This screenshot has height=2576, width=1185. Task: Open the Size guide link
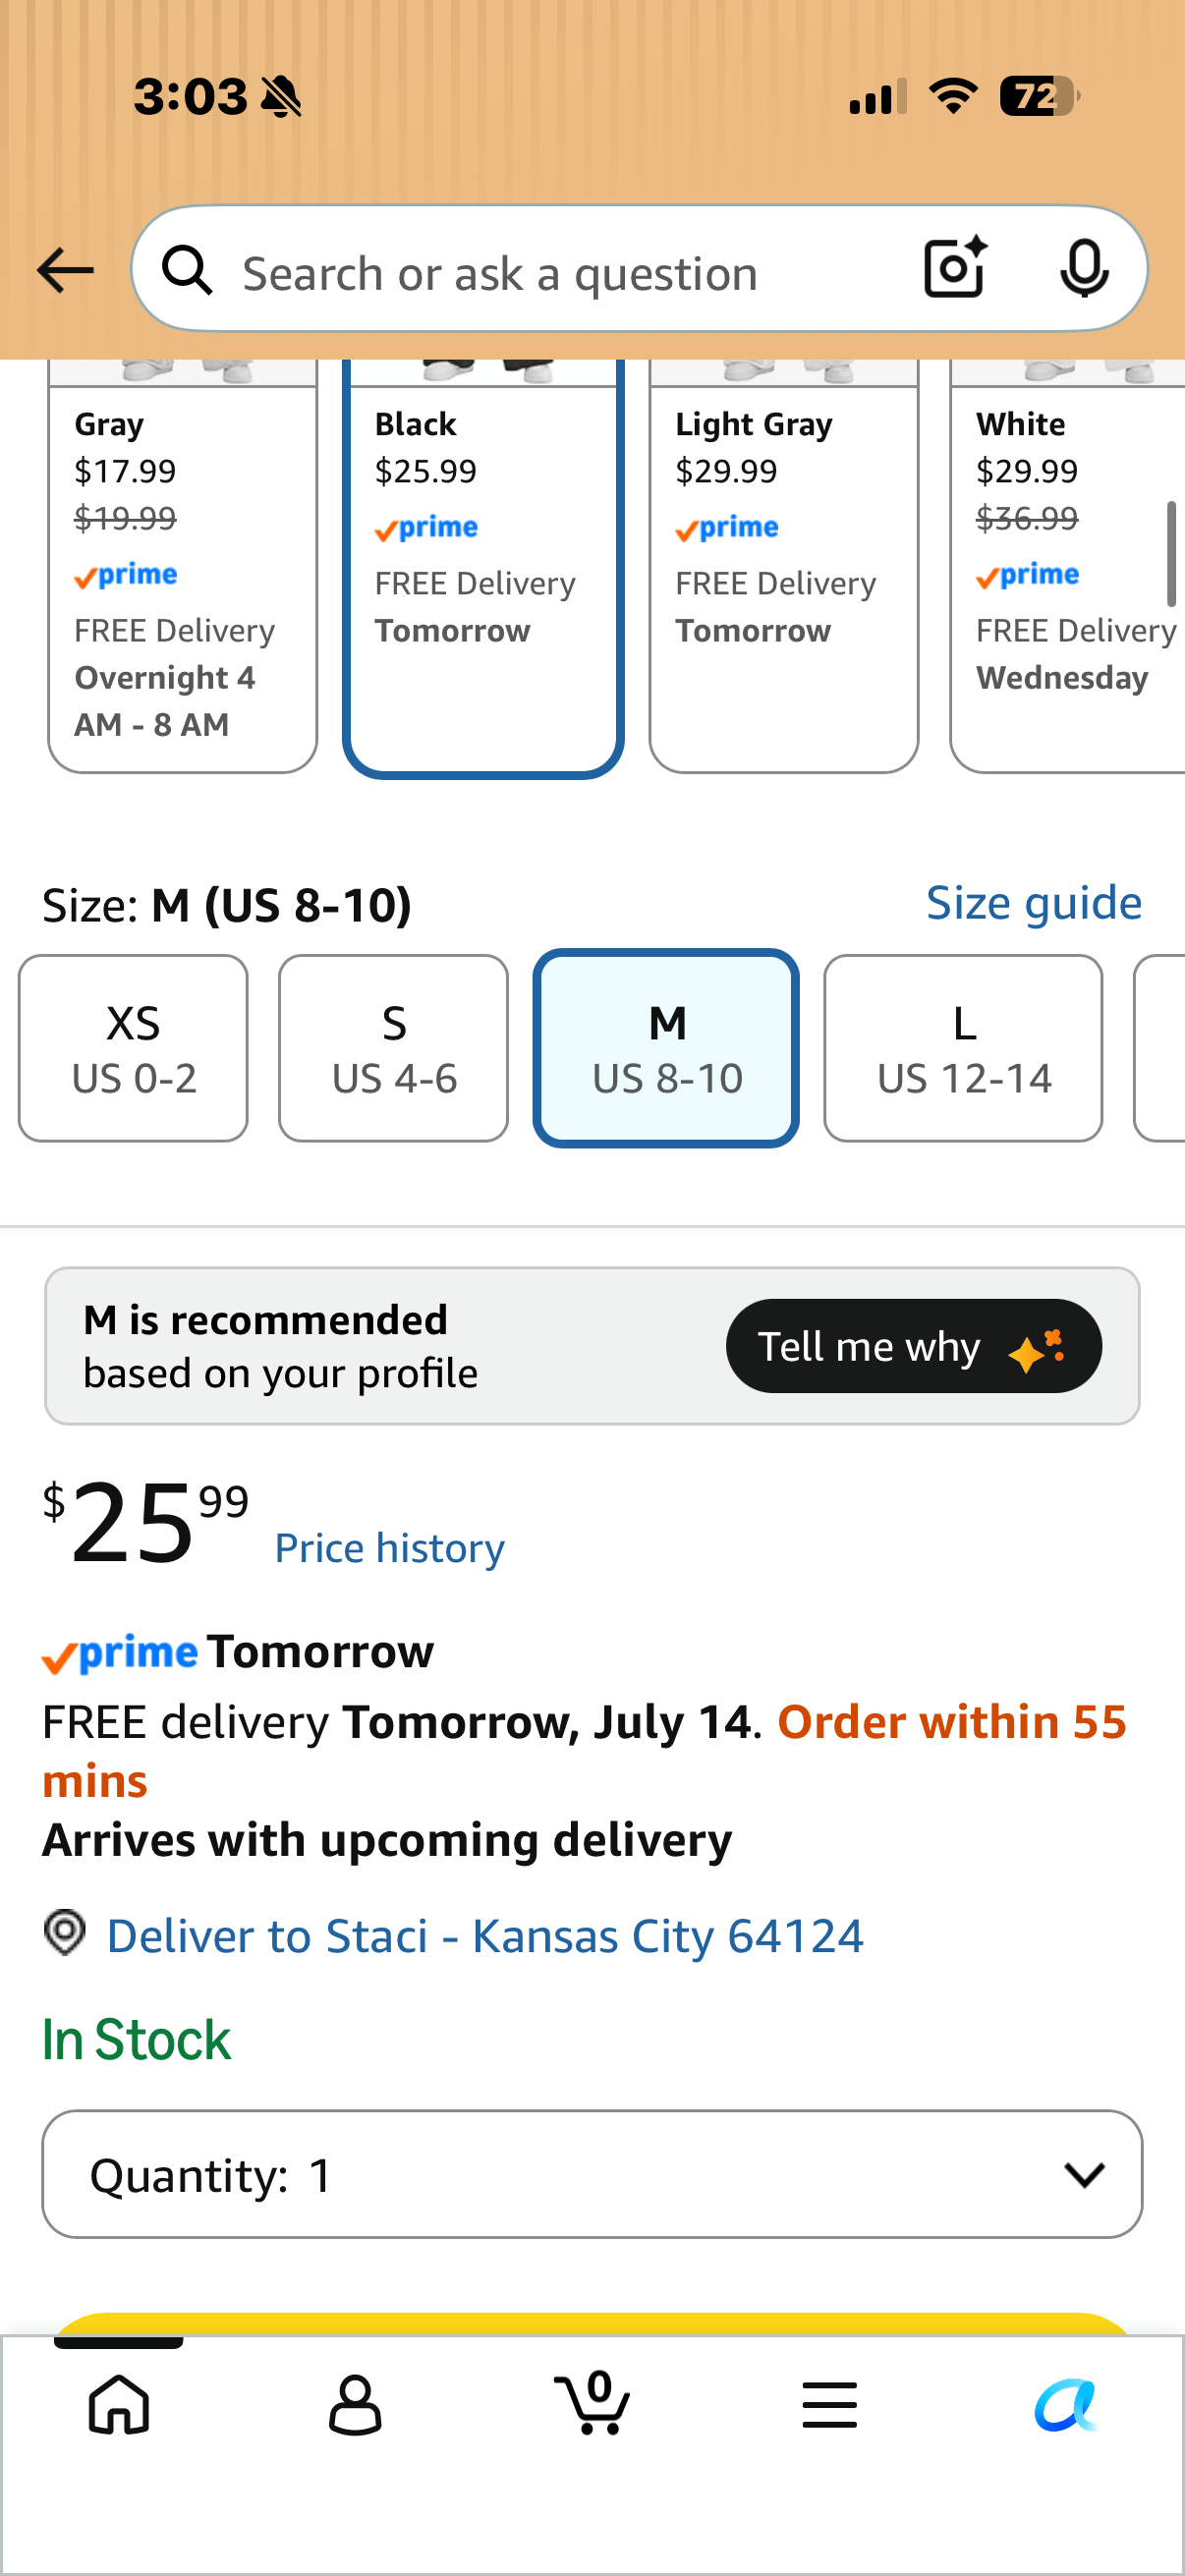tap(1033, 903)
